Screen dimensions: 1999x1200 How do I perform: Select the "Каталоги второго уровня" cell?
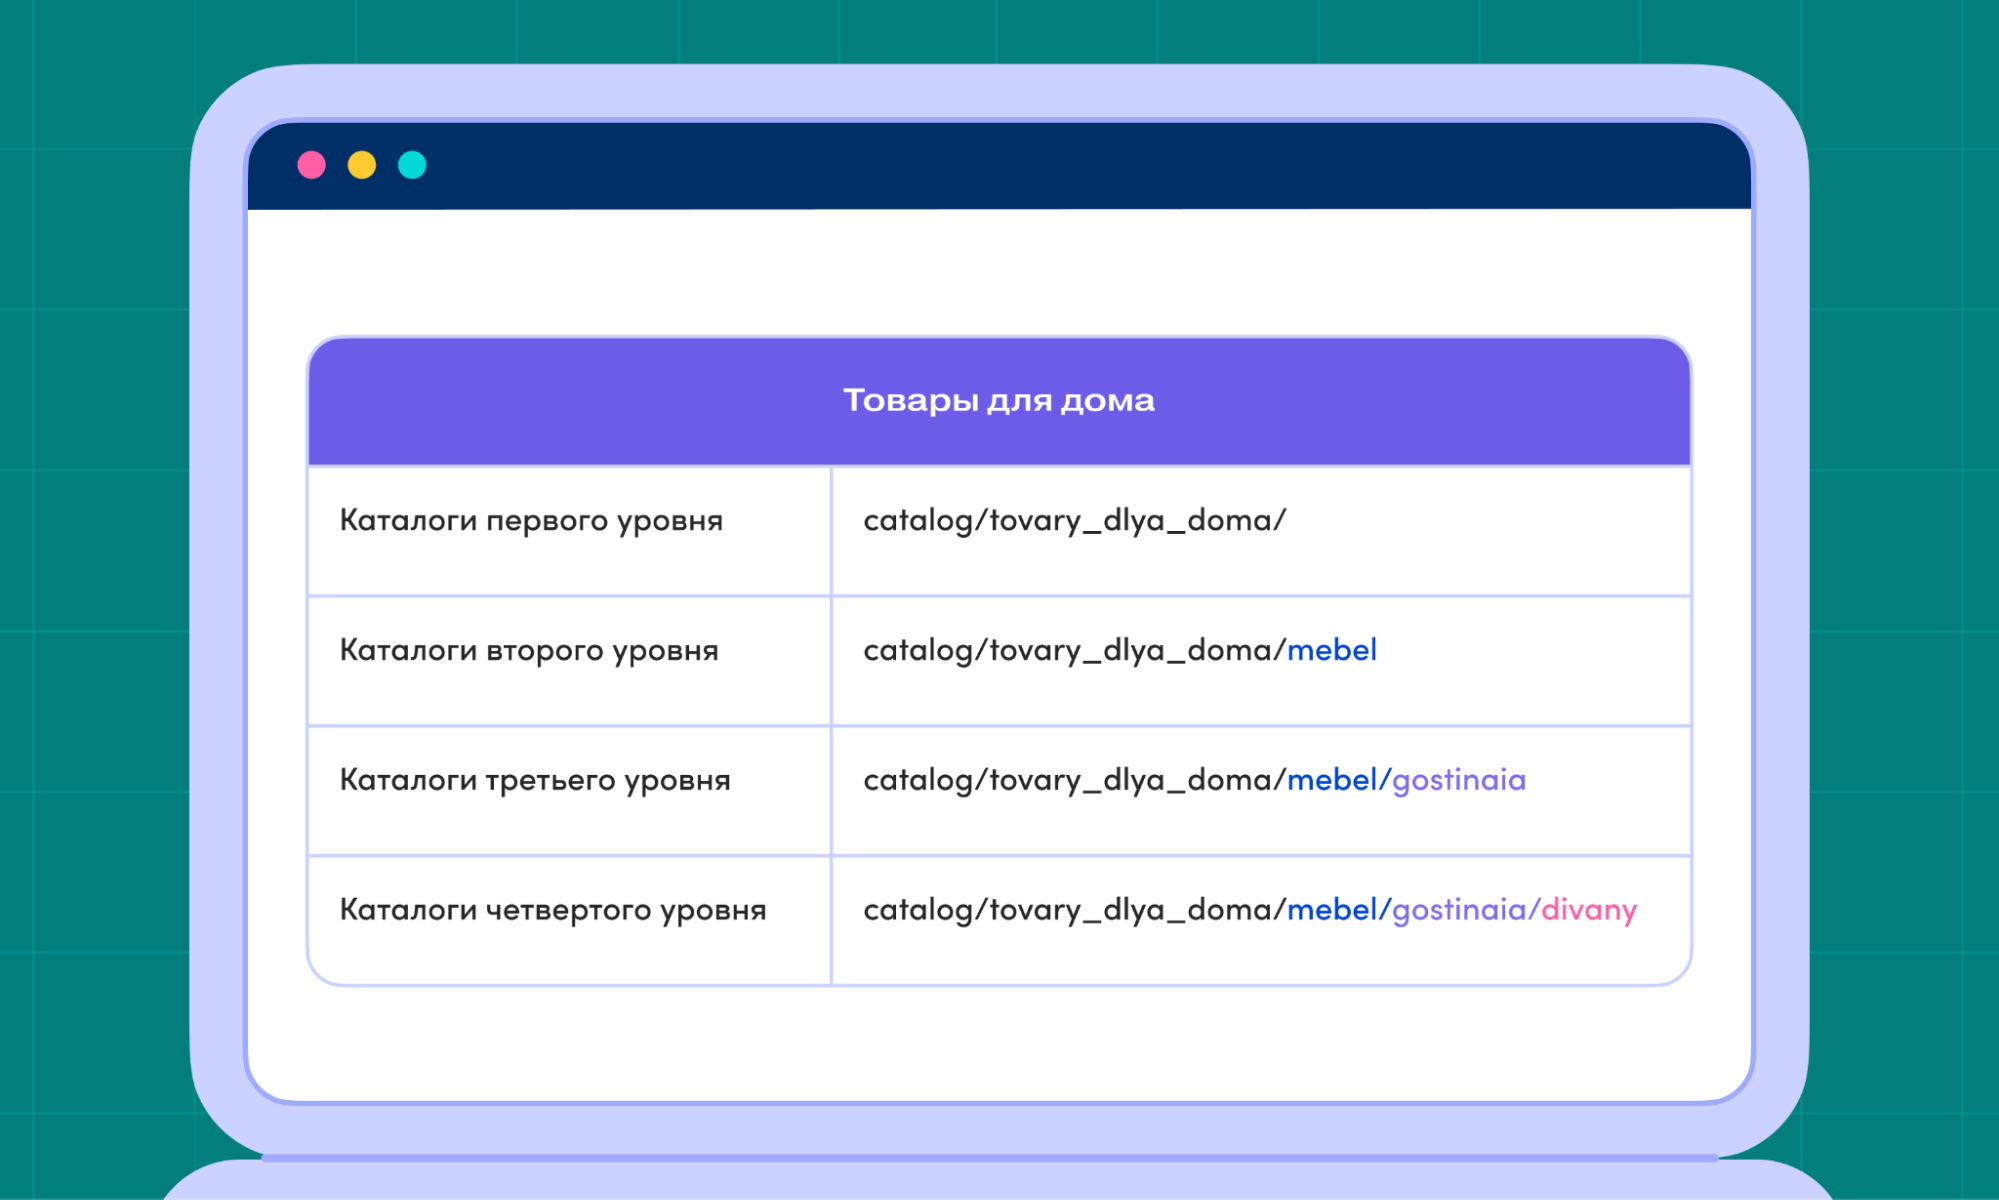coord(529,651)
